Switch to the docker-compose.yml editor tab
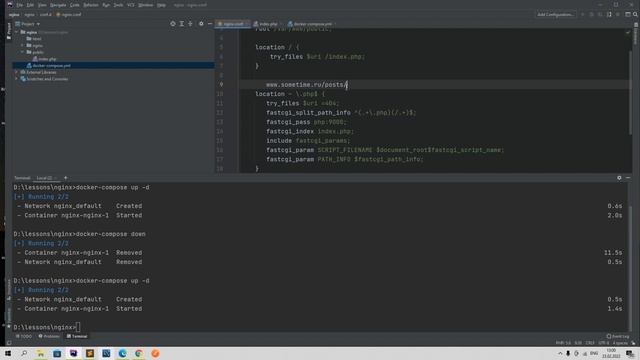This screenshot has height=360, width=640. 312,24
